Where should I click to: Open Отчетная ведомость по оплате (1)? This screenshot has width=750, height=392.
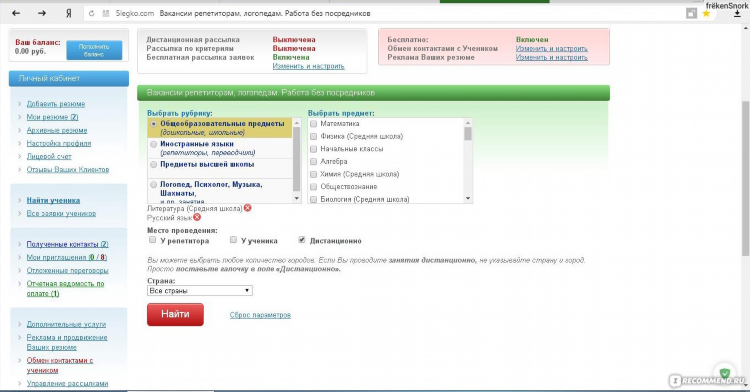coord(65,288)
